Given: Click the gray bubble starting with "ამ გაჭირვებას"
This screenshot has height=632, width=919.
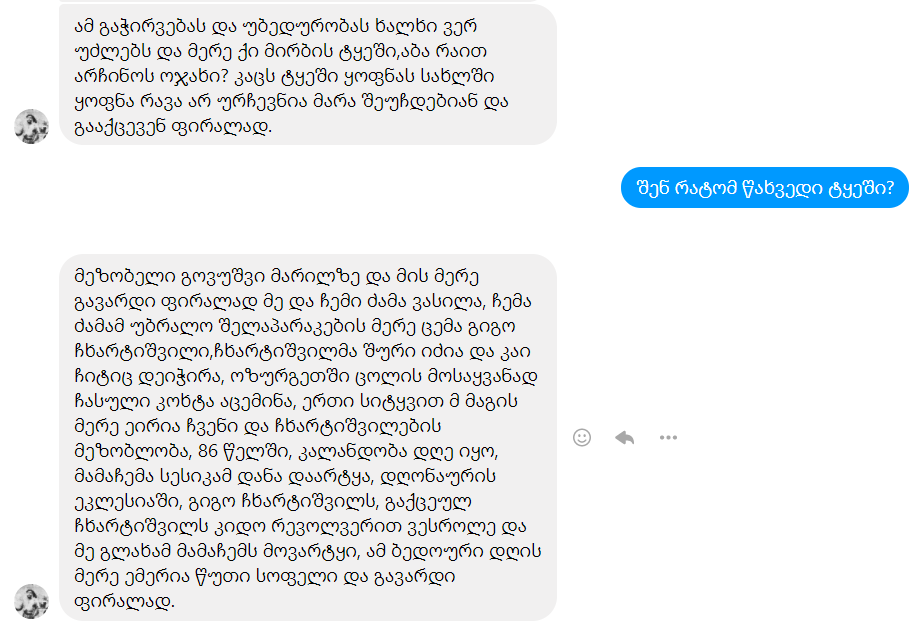Looking at the screenshot, I should (x=308, y=75).
